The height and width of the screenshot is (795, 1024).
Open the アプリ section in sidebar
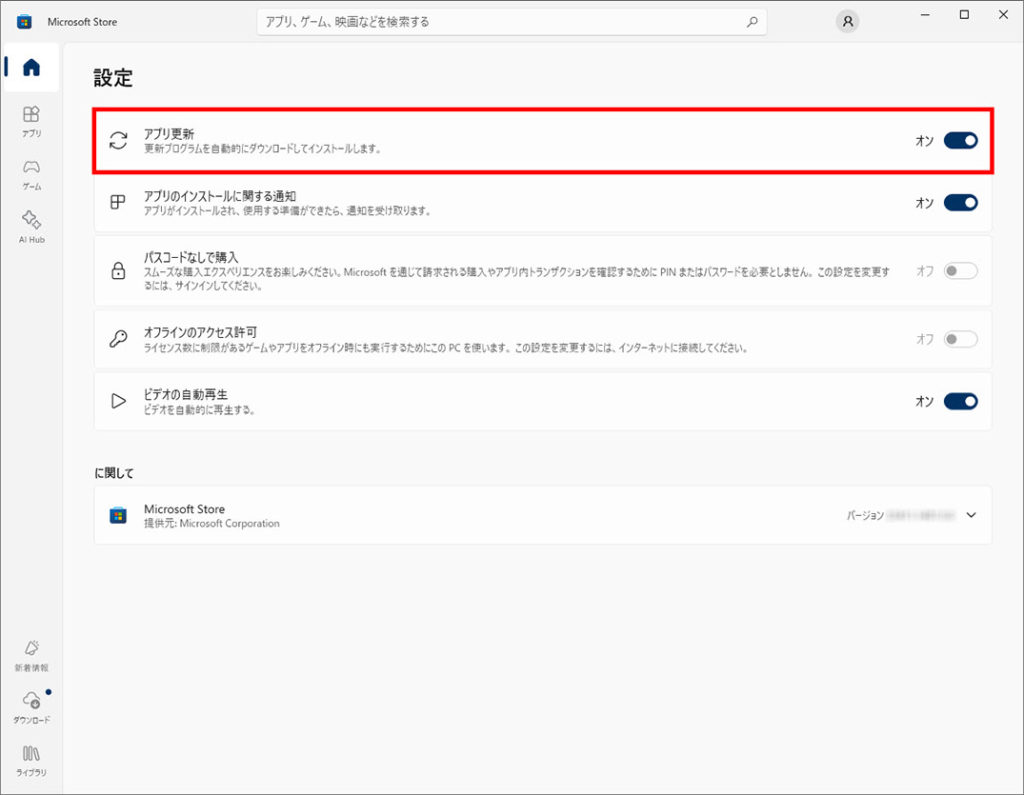point(31,120)
